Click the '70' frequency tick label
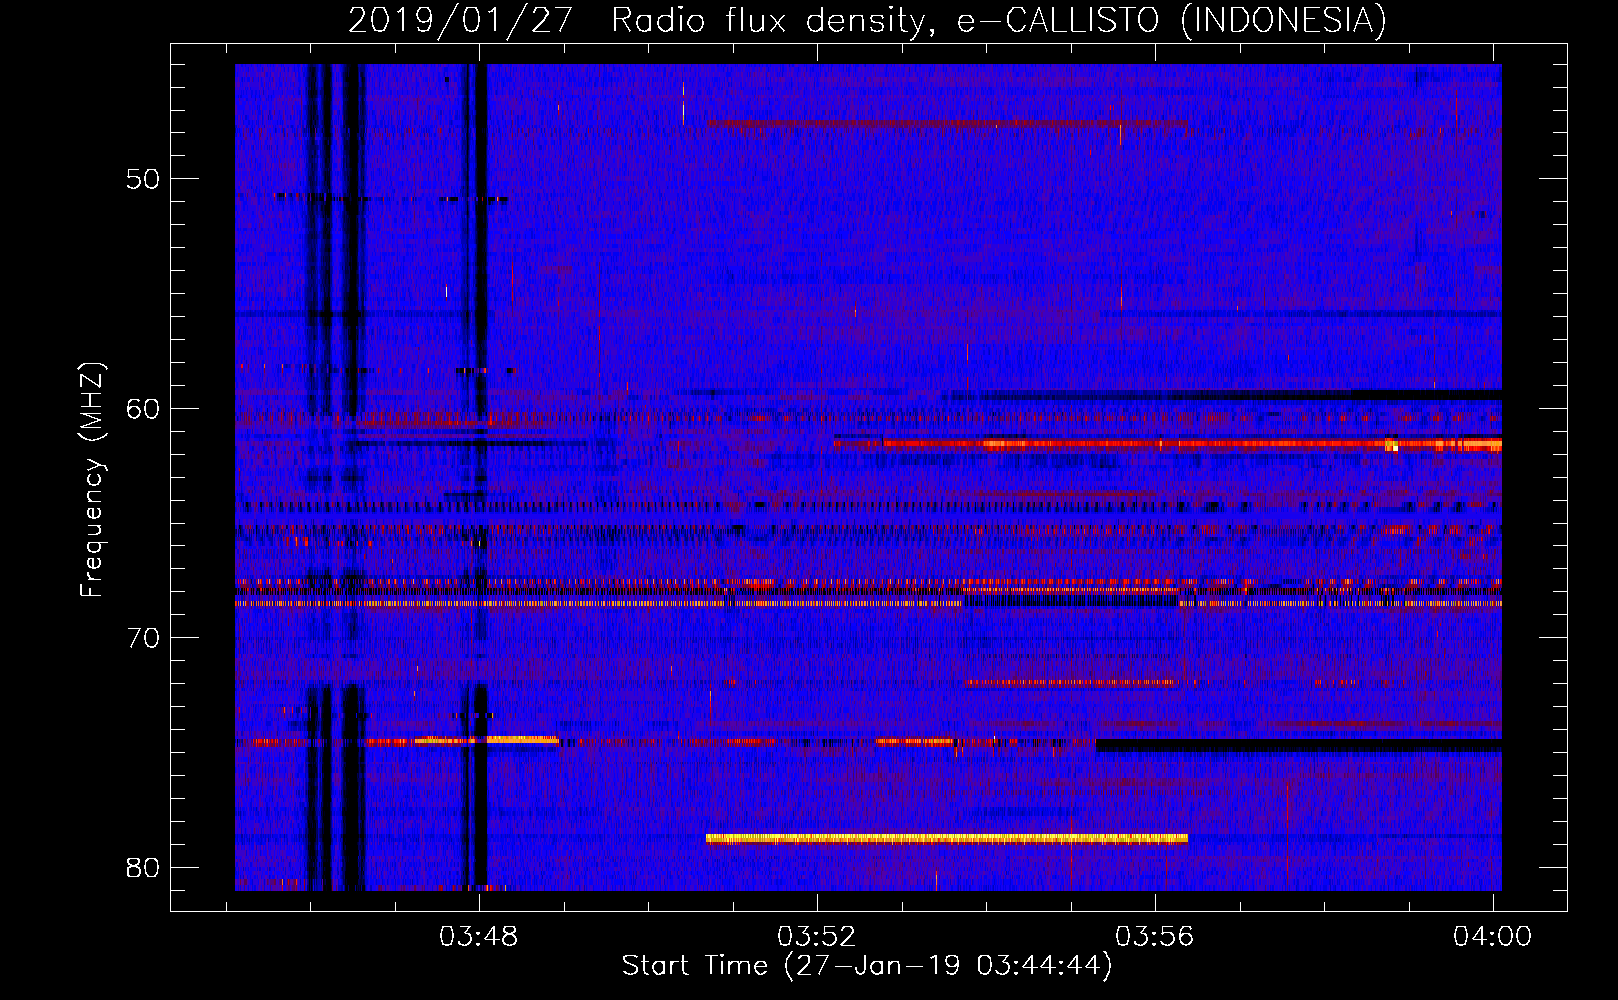The width and height of the screenshot is (1618, 1000). [x=143, y=638]
